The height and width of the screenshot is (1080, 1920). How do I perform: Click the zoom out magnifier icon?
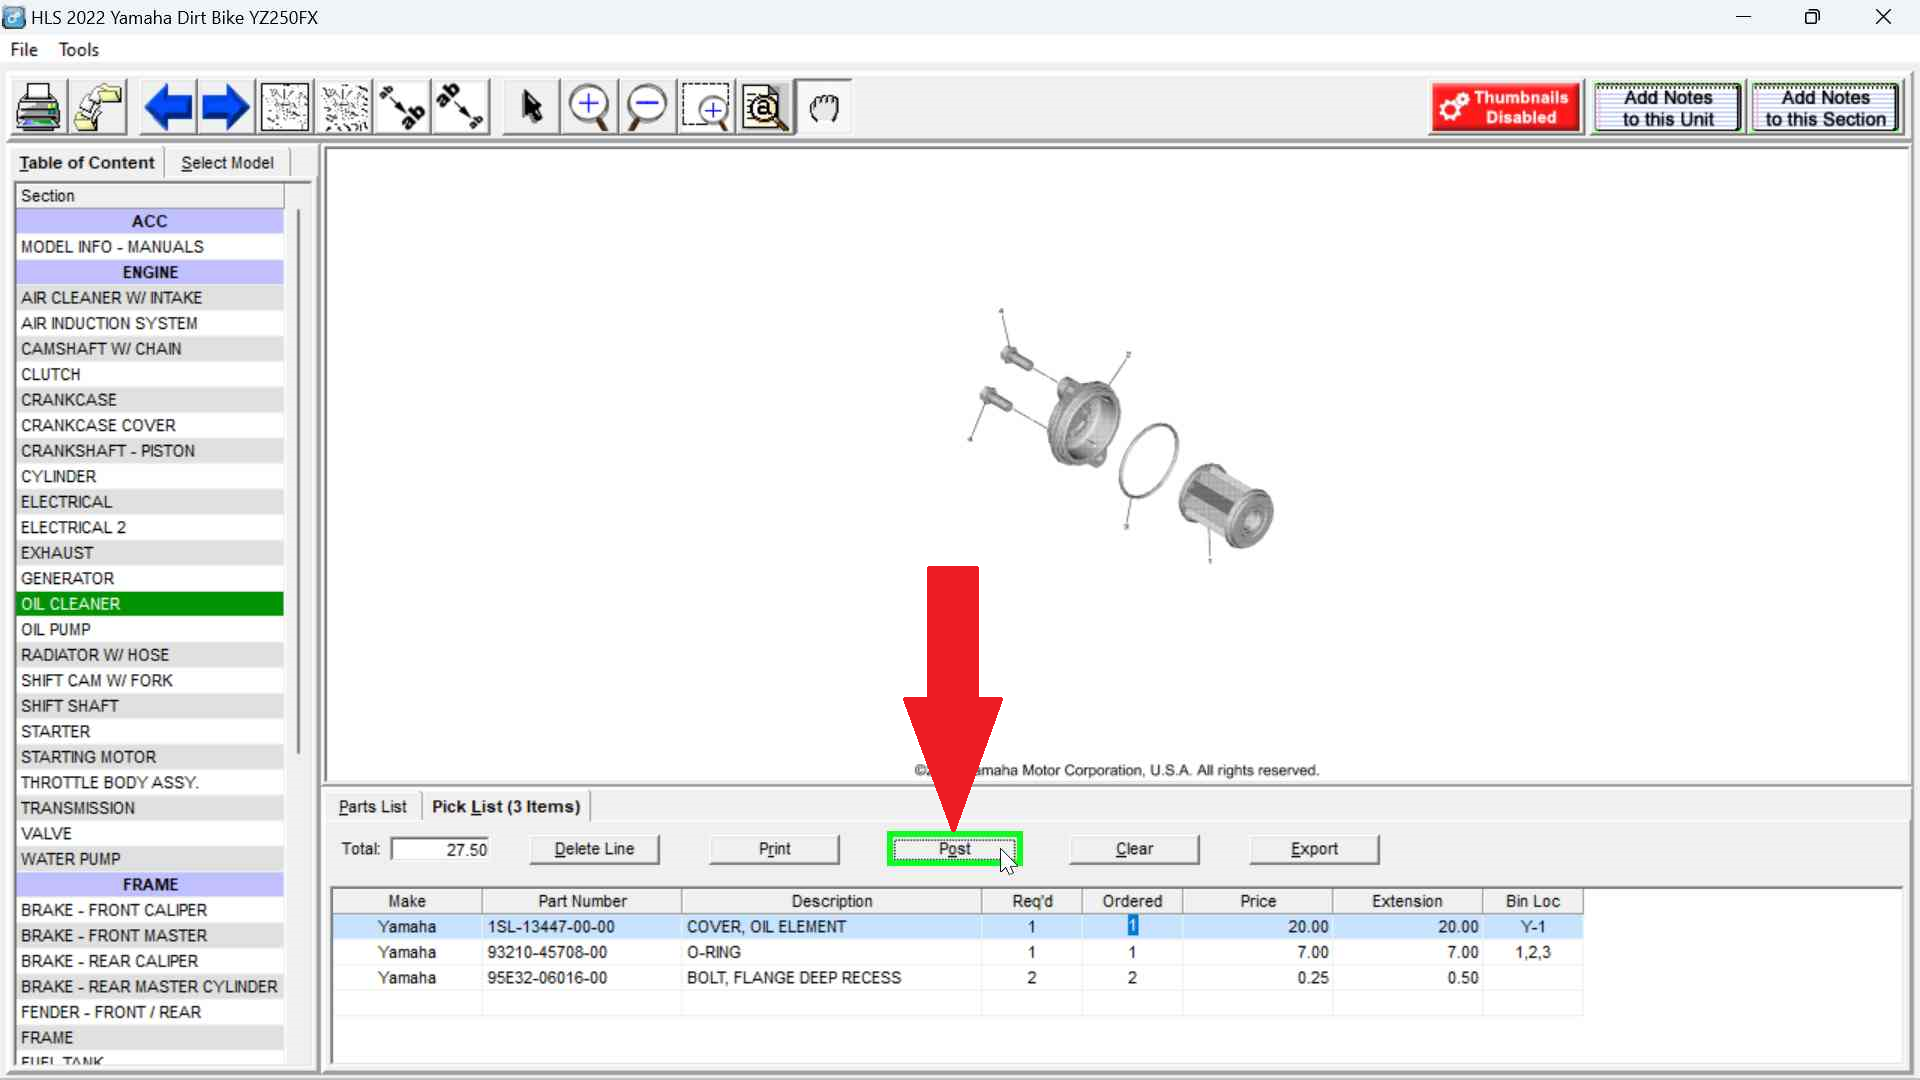(x=647, y=107)
